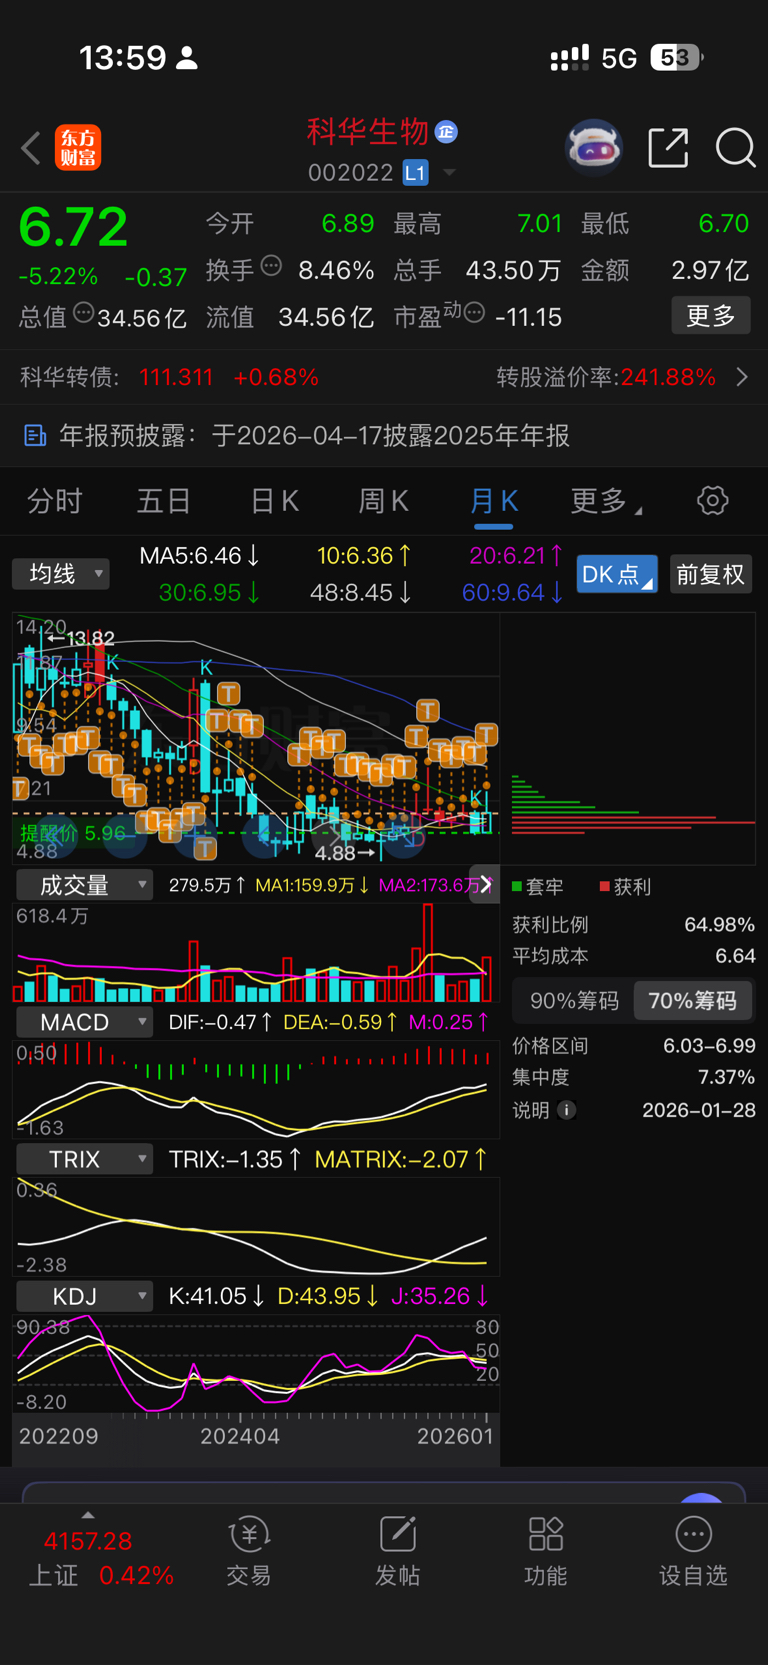Tap info icon next to 换手
This screenshot has height=1665, width=769.
click(x=271, y=266)
